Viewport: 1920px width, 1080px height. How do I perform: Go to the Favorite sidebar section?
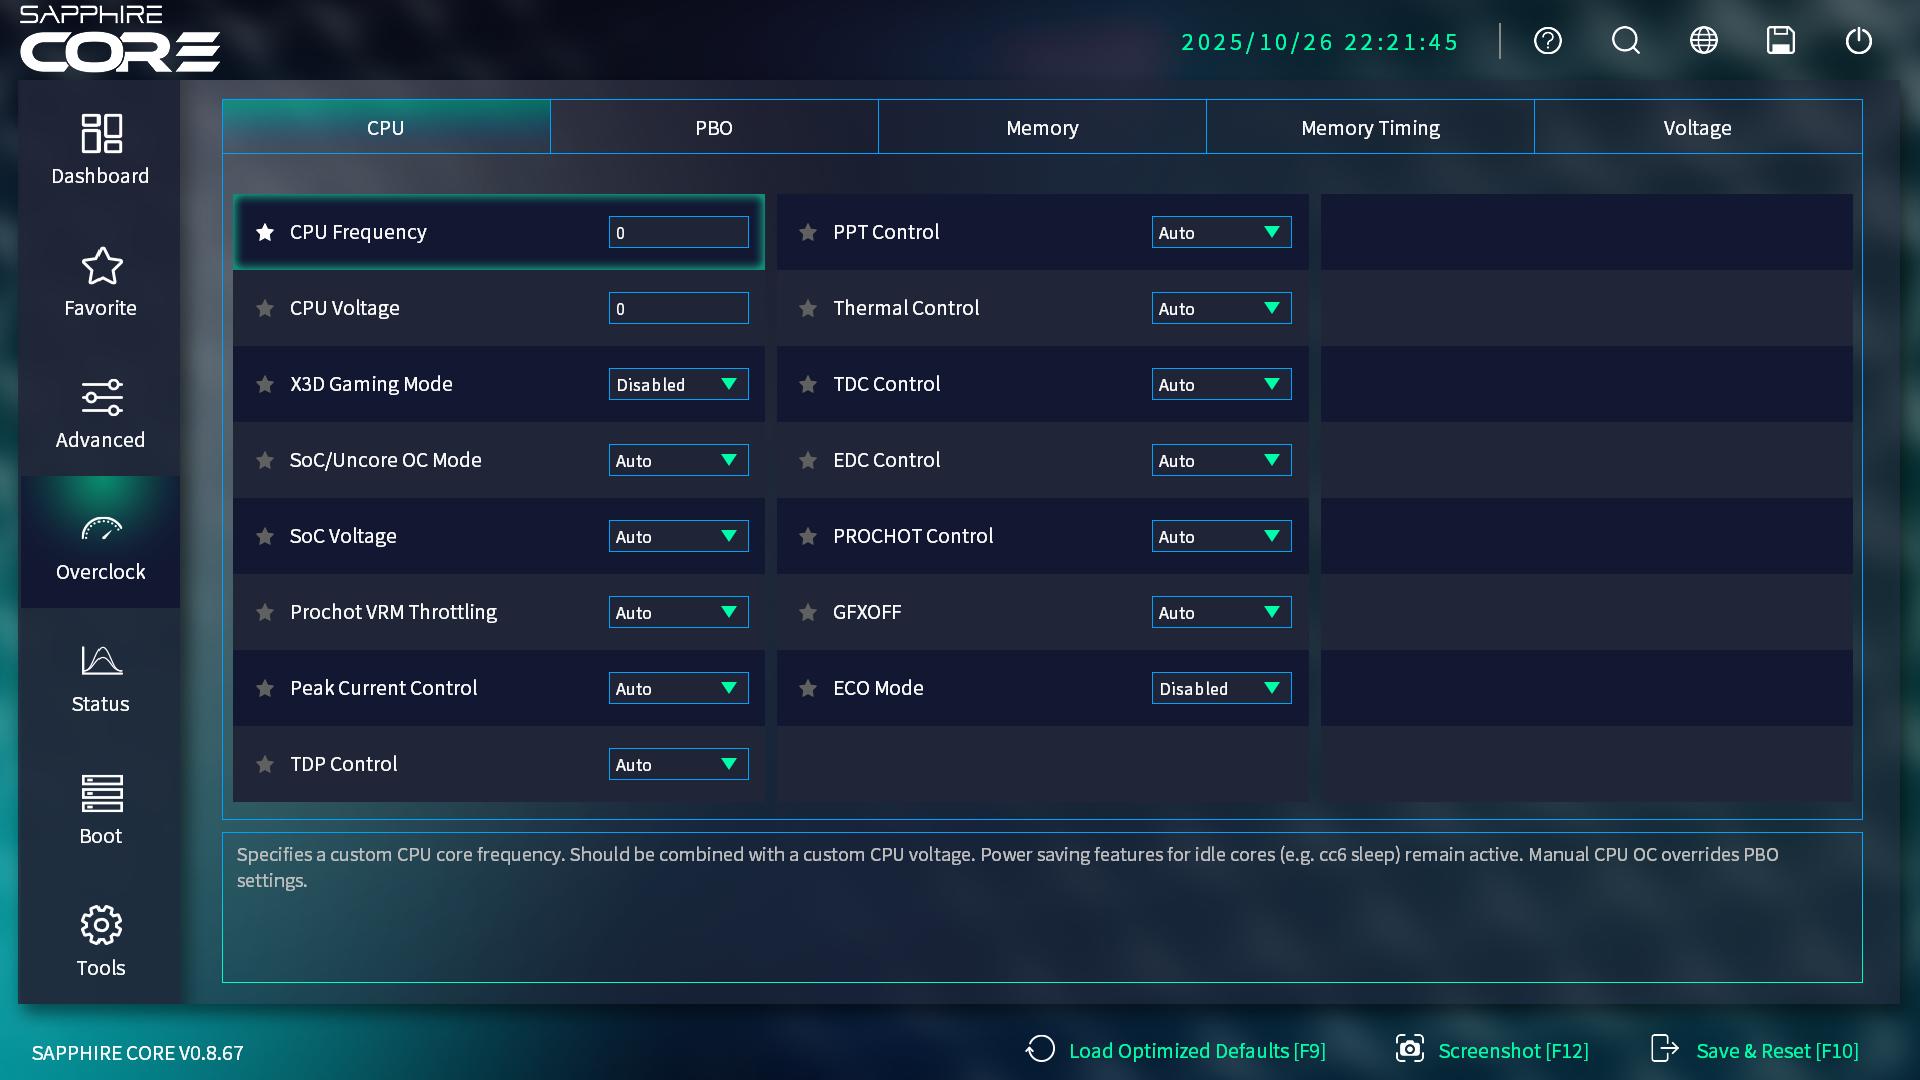[x=100, y=282]
